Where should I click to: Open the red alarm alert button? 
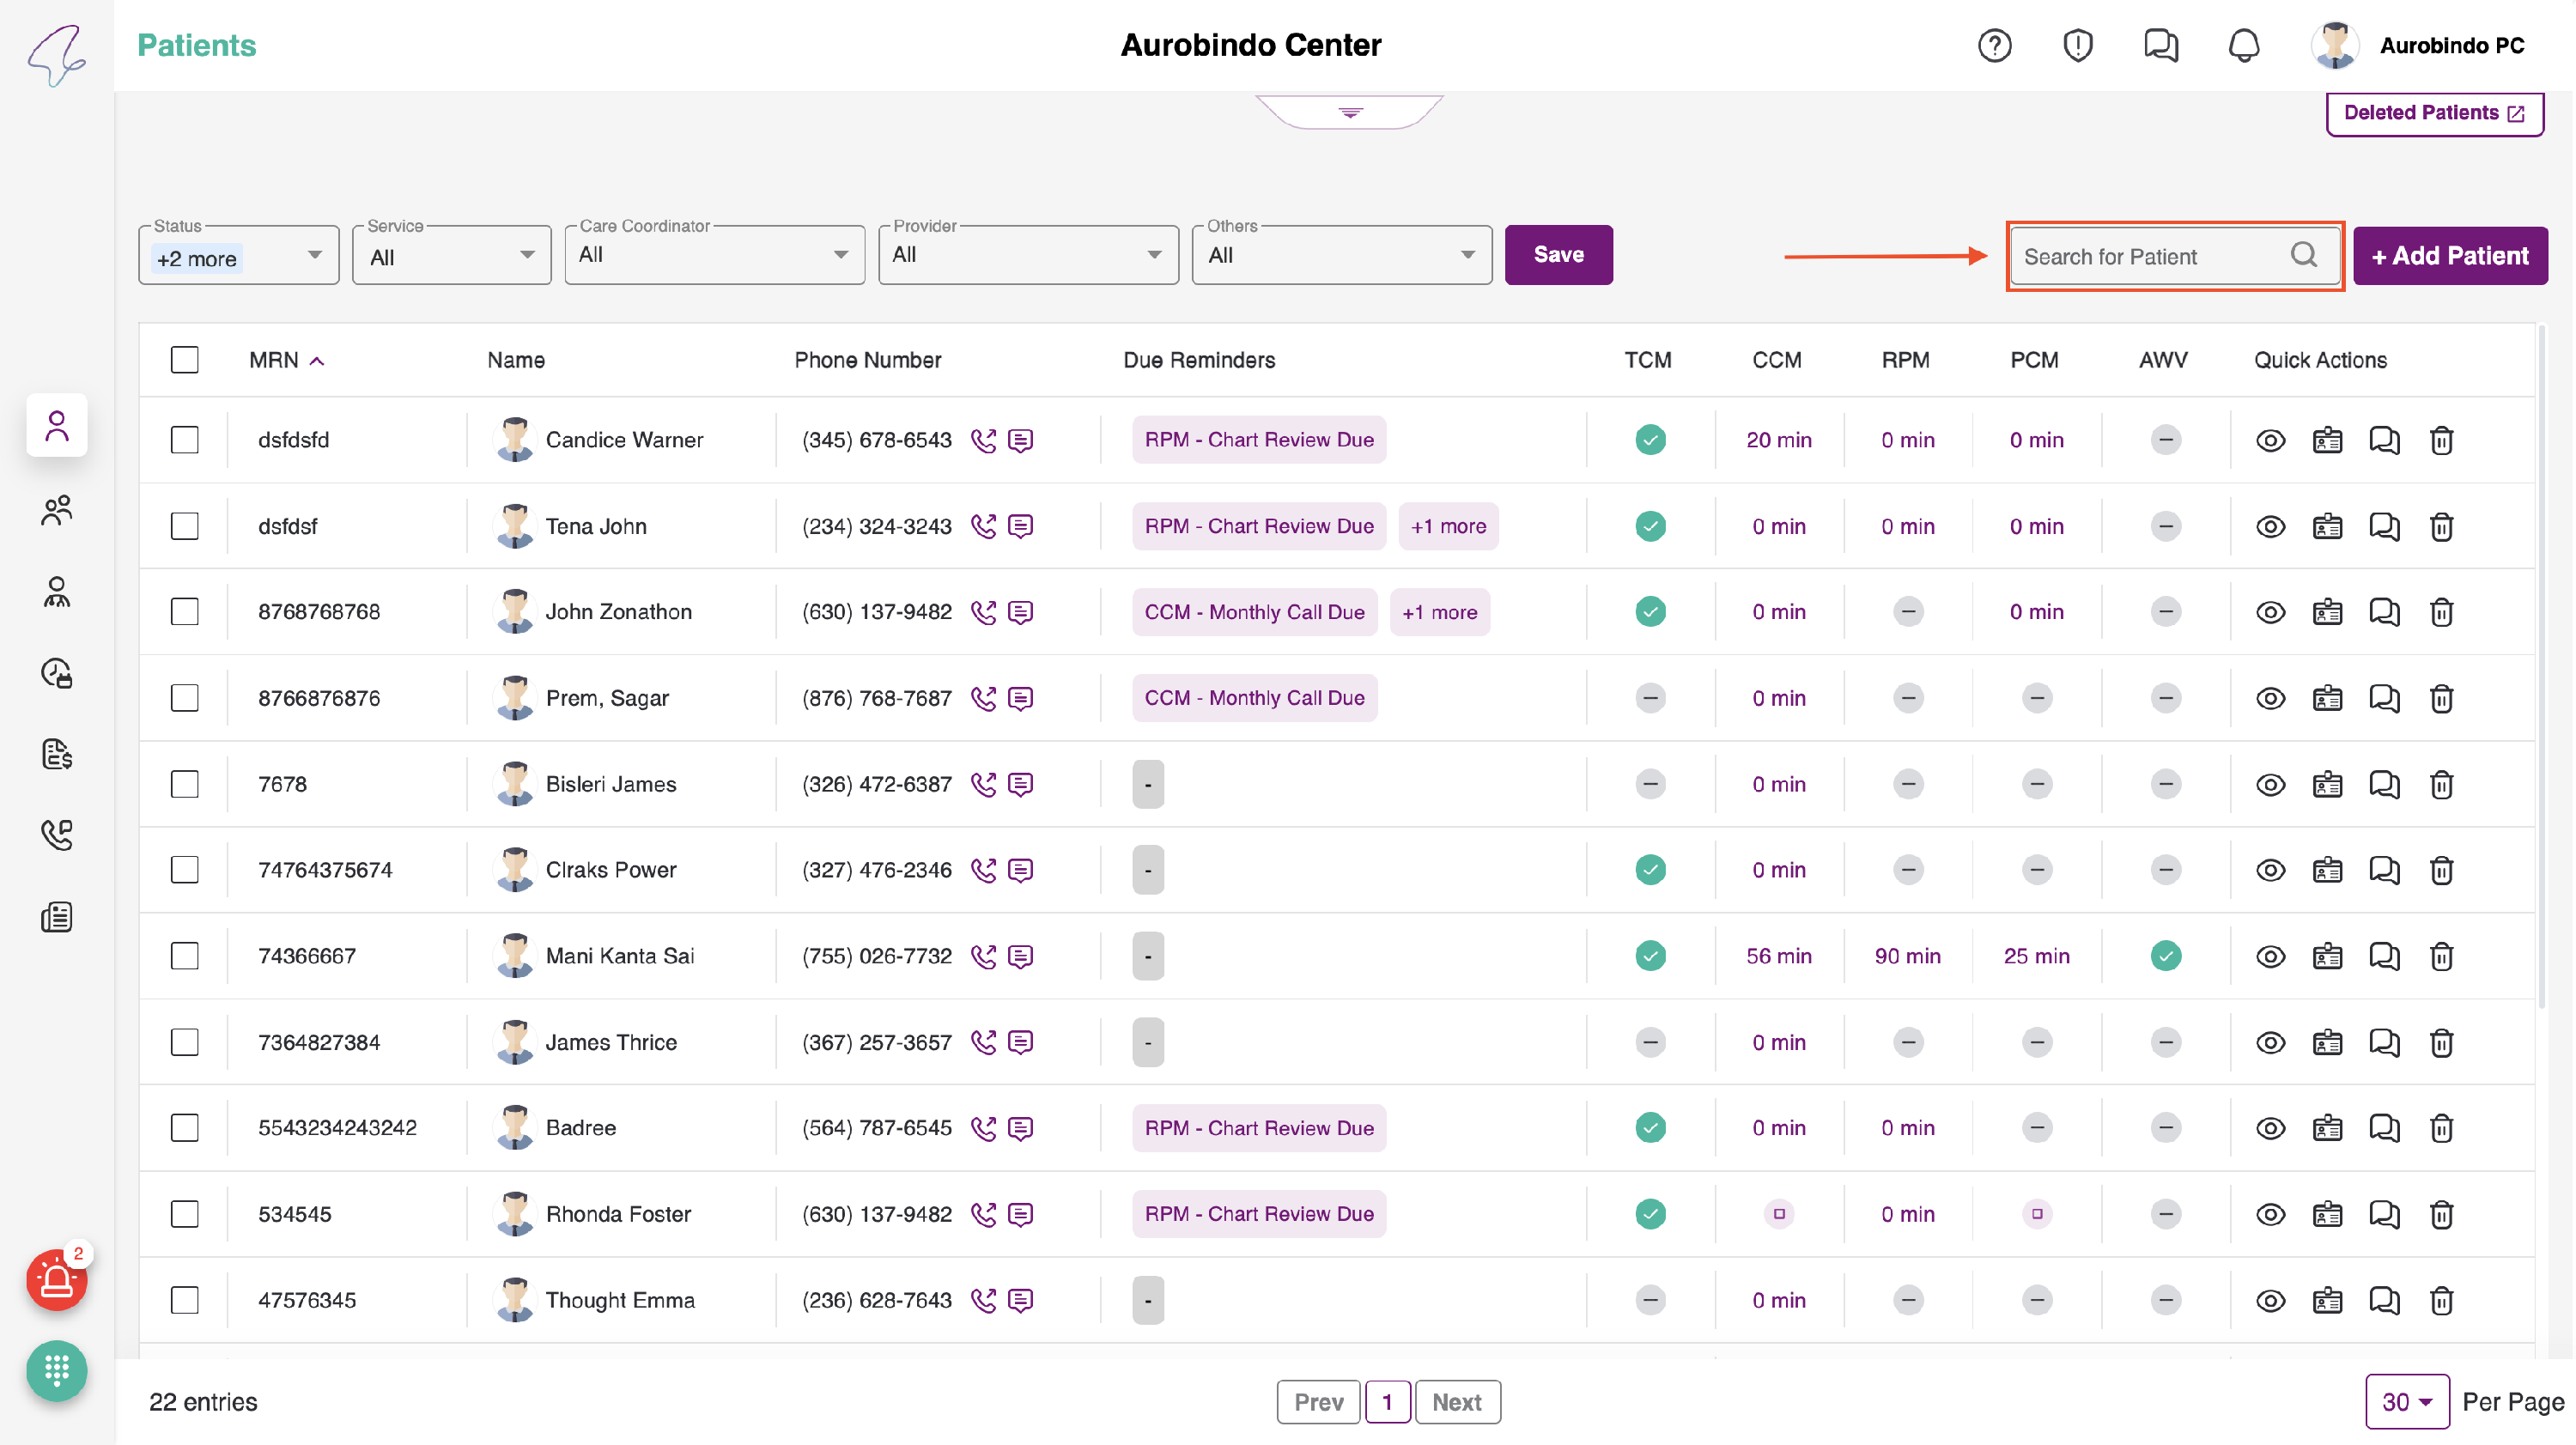tap(56, 1281)
